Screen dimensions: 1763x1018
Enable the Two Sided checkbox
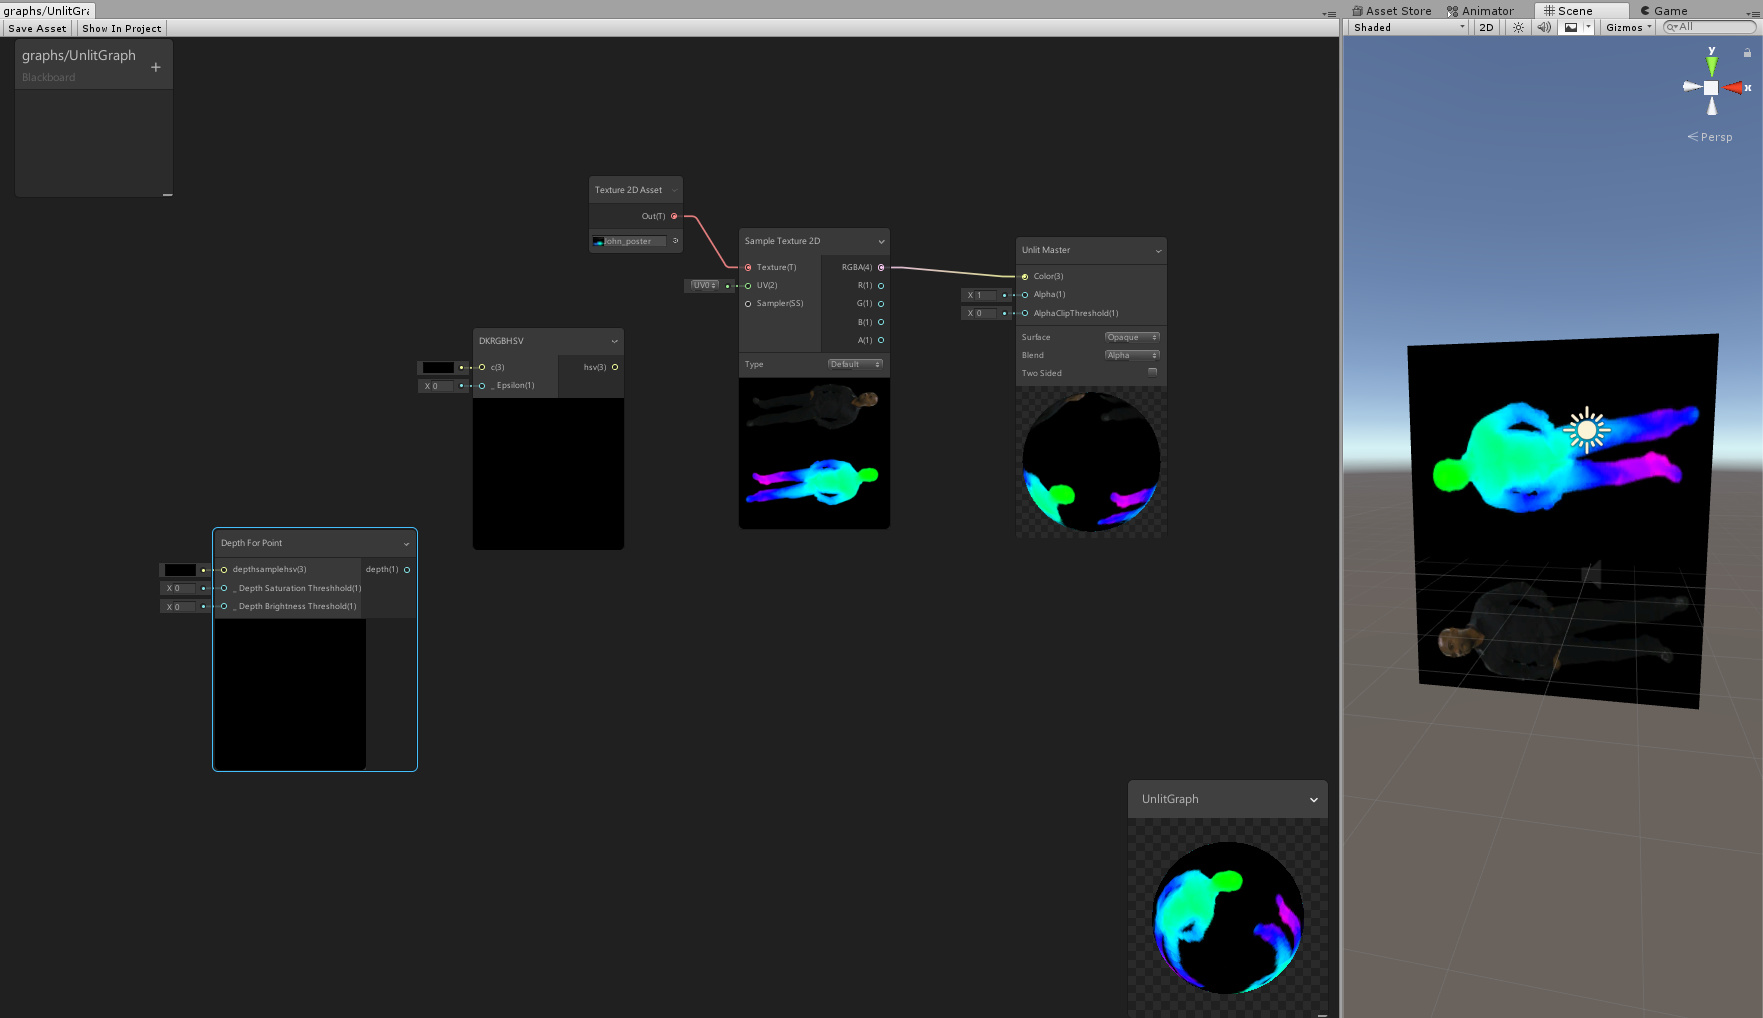click(x=1152, y=372)
